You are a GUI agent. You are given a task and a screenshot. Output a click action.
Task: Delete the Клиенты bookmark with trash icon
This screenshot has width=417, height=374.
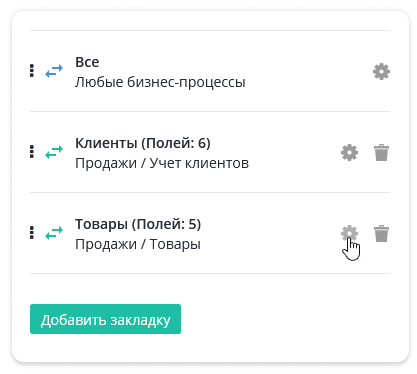pyautogui.click(x=381, y=153)
